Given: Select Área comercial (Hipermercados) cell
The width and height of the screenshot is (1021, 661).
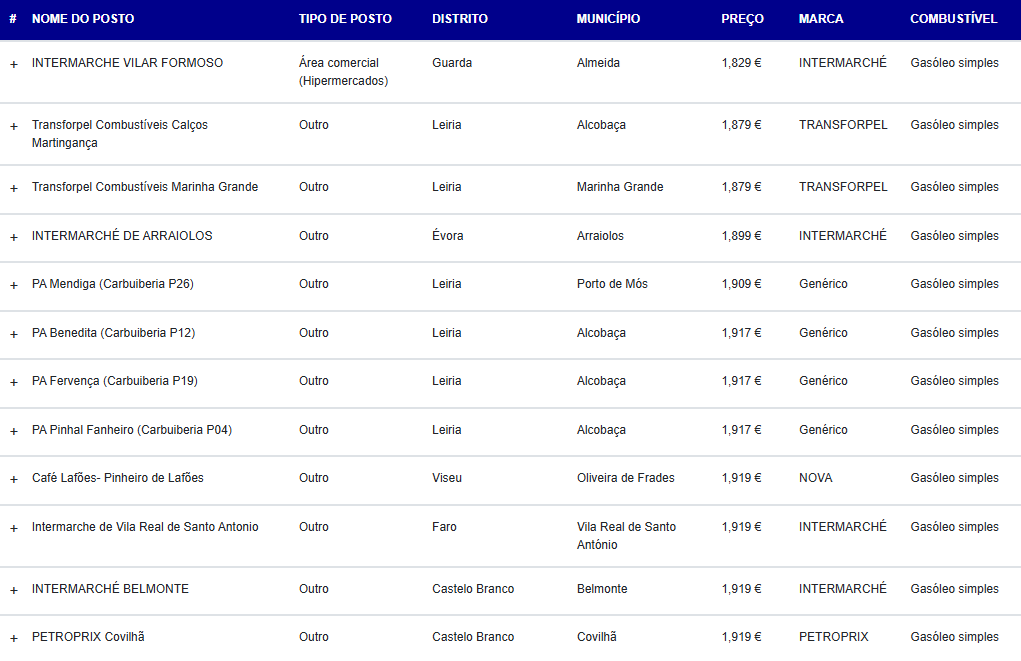Looking at the screenshot, I should click(343, 72).
